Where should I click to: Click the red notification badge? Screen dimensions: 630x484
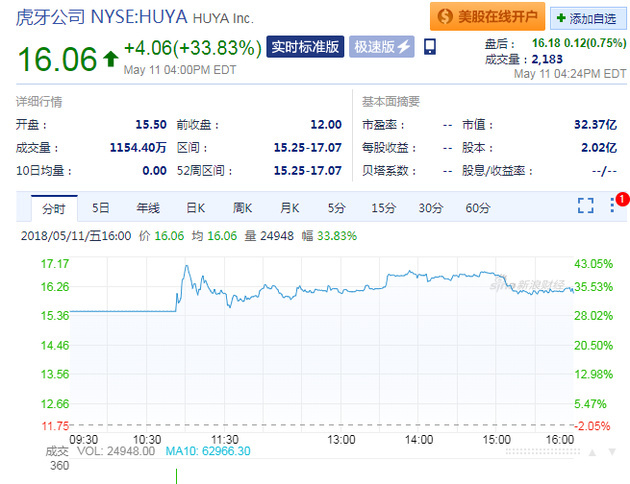pyautogui.click(x=622, y=198)
